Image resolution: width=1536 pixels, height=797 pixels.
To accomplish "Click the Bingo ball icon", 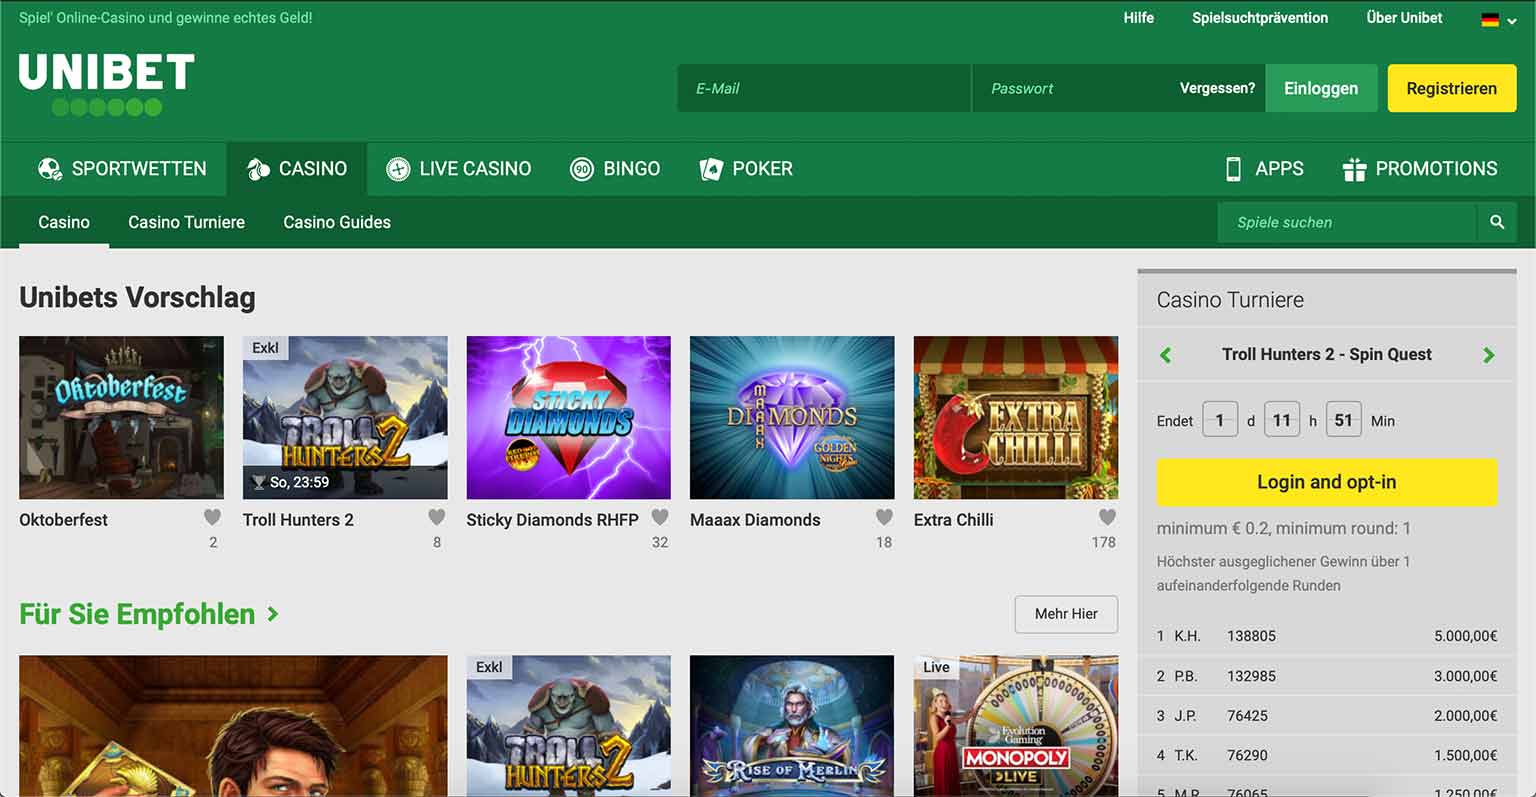I will click(582, 169).
